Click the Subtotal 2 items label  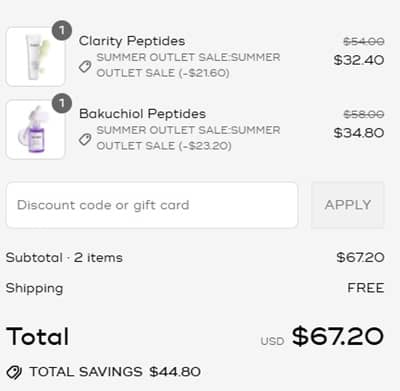tap(64, 258)
